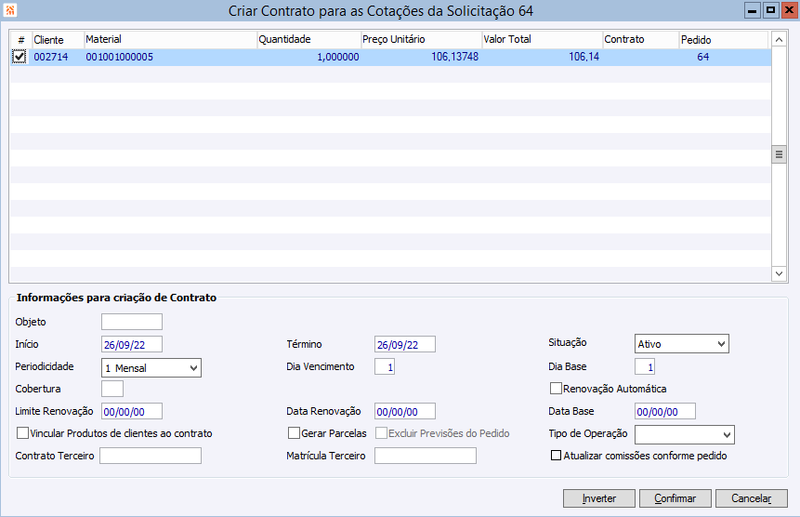Screen dimensions: 800x517
Task: Click the grid scrollbar down arrow
Action: 779,274
